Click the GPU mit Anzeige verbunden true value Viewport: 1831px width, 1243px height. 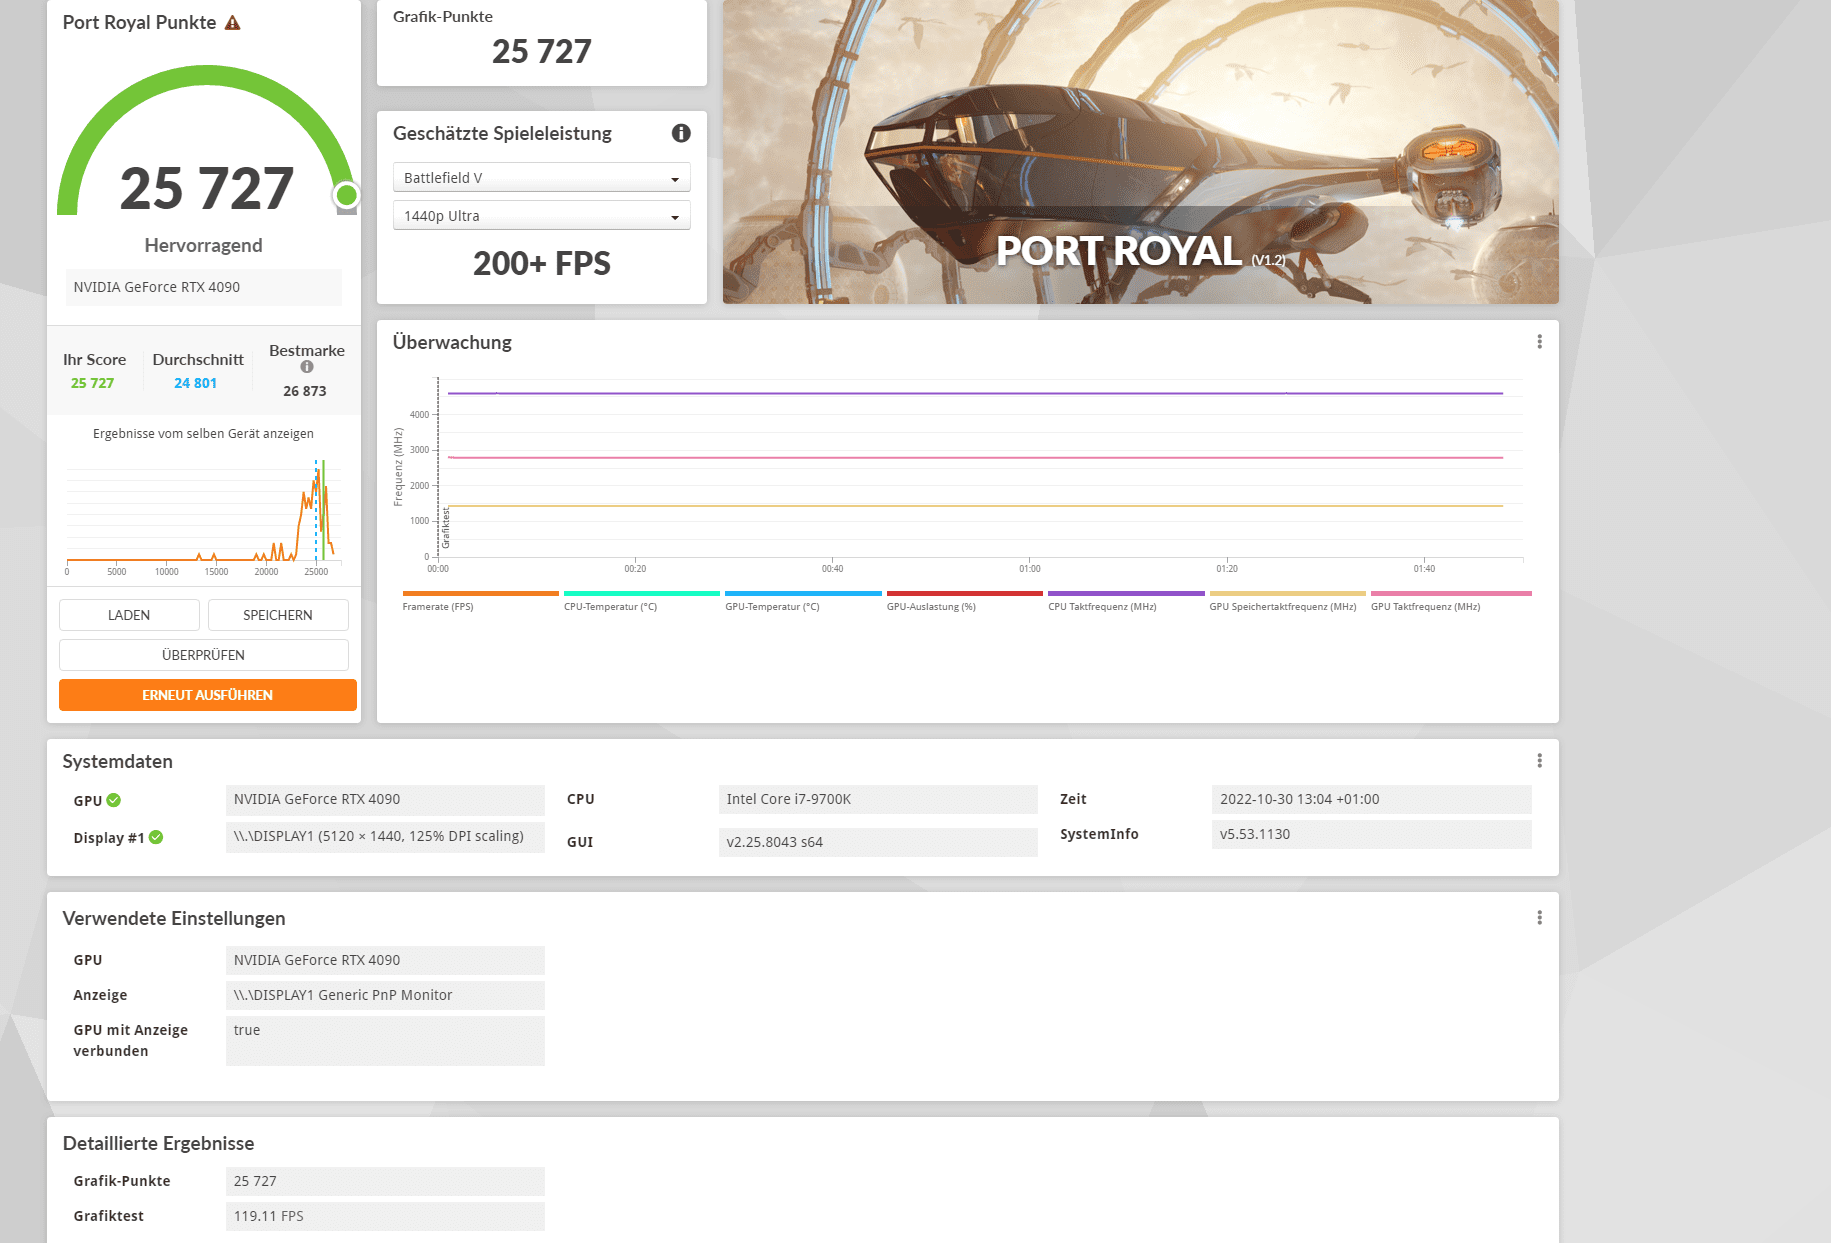coord(385,1041)
